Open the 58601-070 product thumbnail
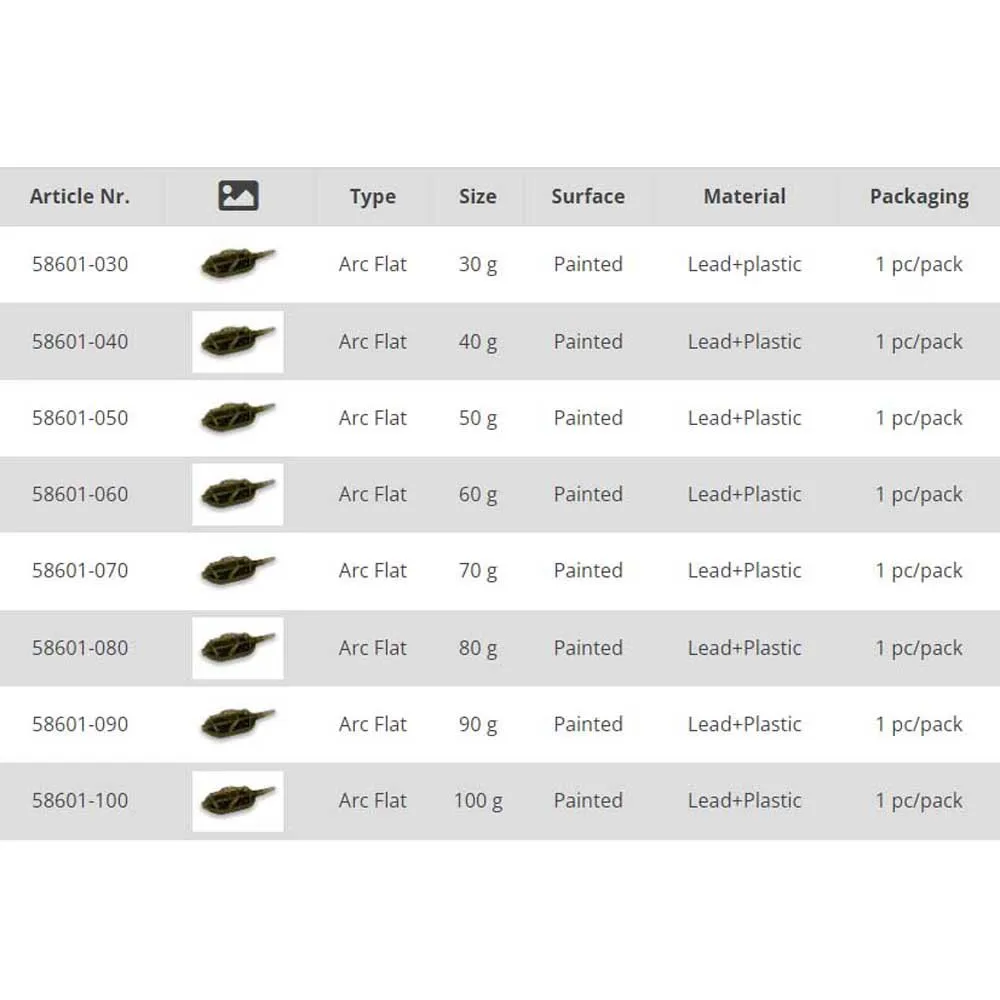 pos(237,571)
